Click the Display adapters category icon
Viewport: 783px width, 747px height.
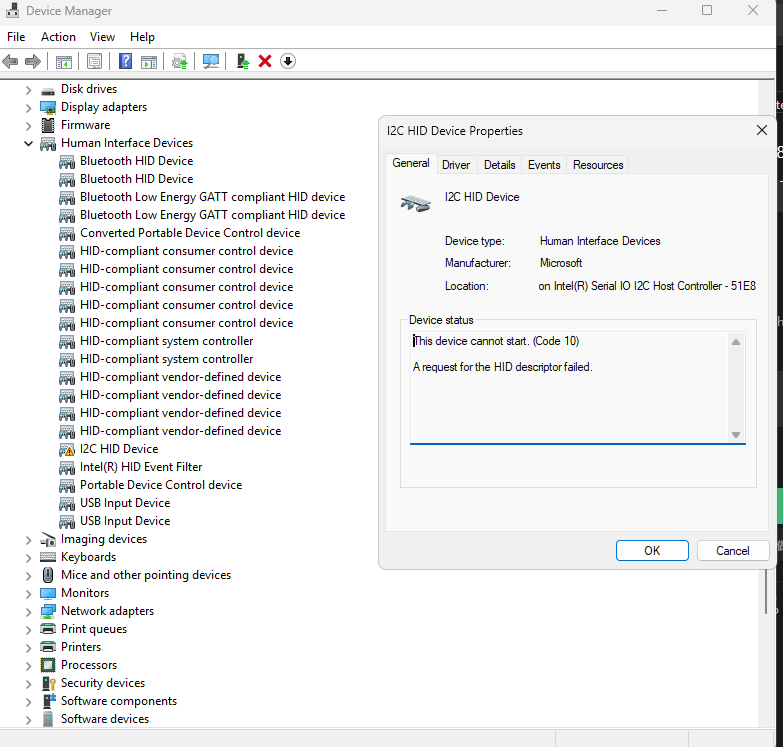point(48,107)
